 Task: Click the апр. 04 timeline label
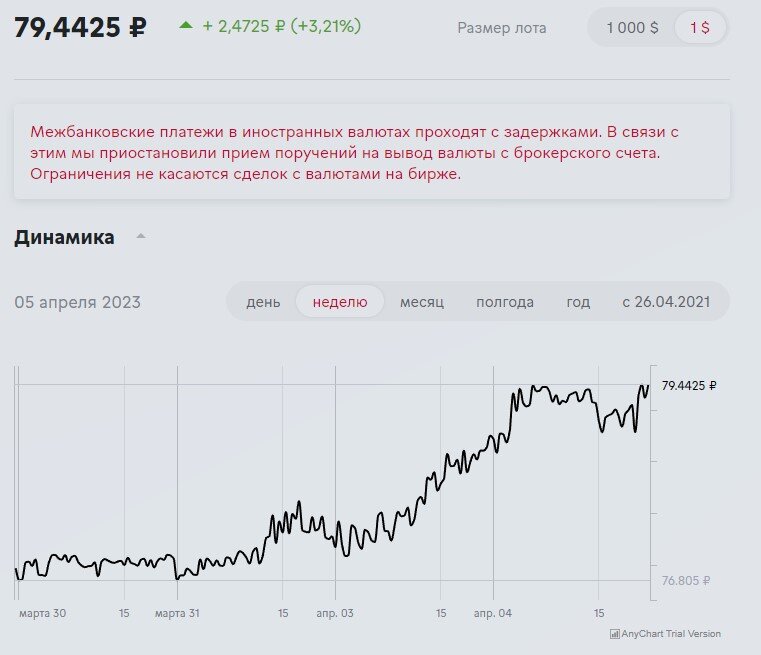(x=493, y=613)
